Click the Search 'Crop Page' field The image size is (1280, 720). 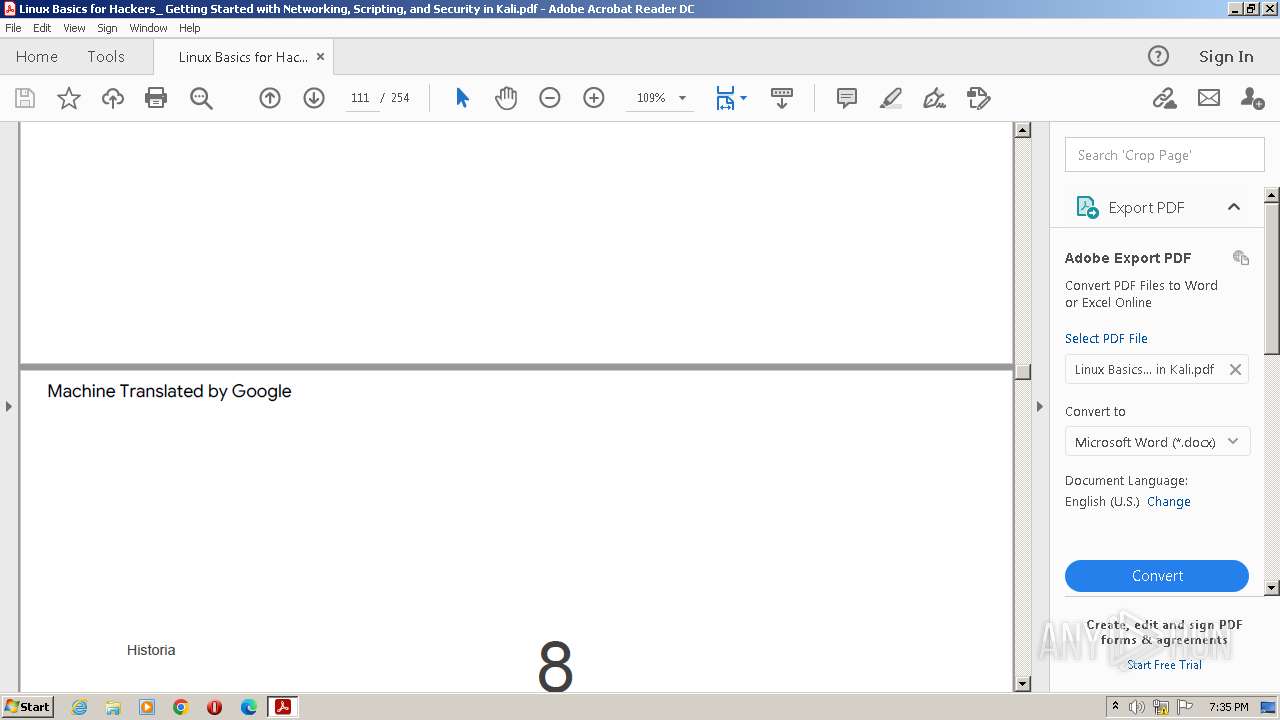1164,155
